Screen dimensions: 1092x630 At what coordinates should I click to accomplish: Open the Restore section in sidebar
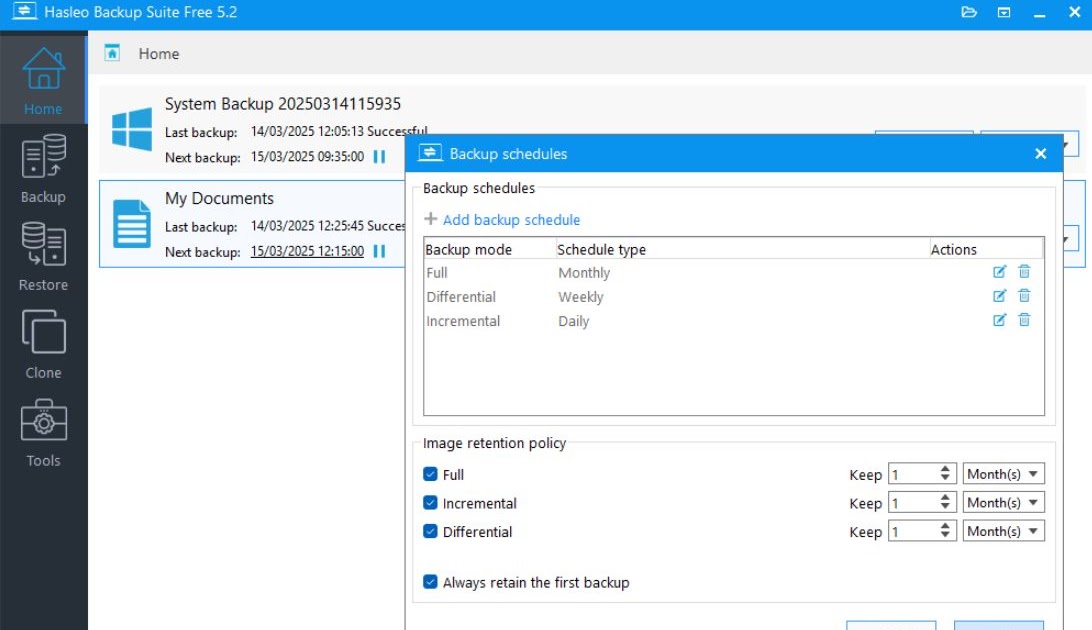(x=43, y=257)
